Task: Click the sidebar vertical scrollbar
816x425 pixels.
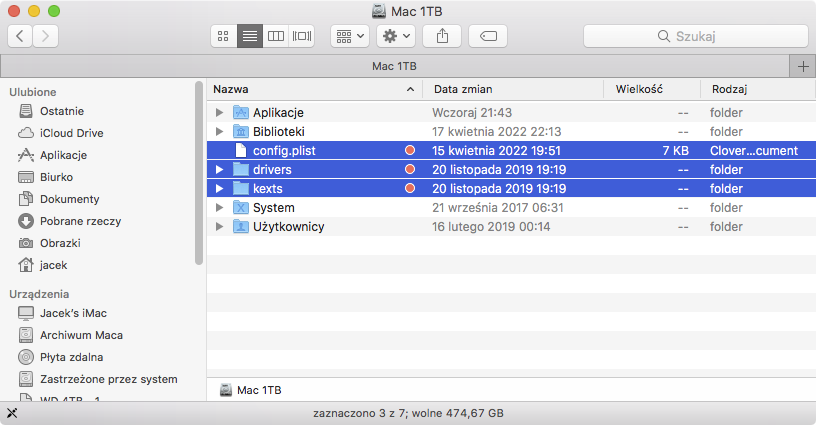Action: (199, 173)
